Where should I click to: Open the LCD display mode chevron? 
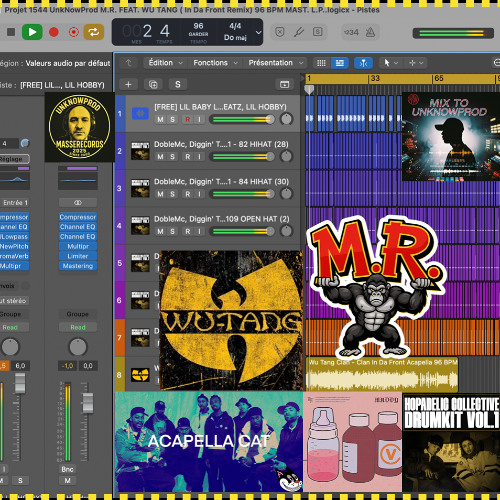pyautogui.click(x=258, y=32)
